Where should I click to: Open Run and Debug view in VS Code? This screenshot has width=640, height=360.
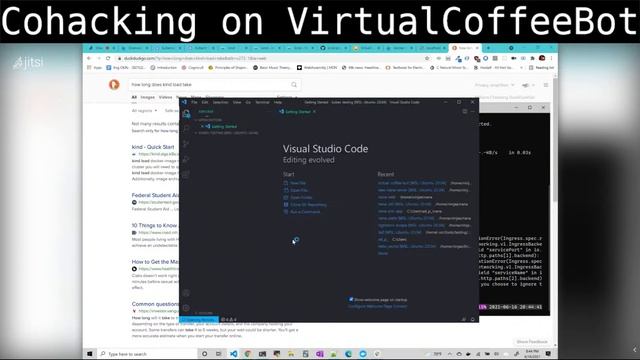(187, 159)
